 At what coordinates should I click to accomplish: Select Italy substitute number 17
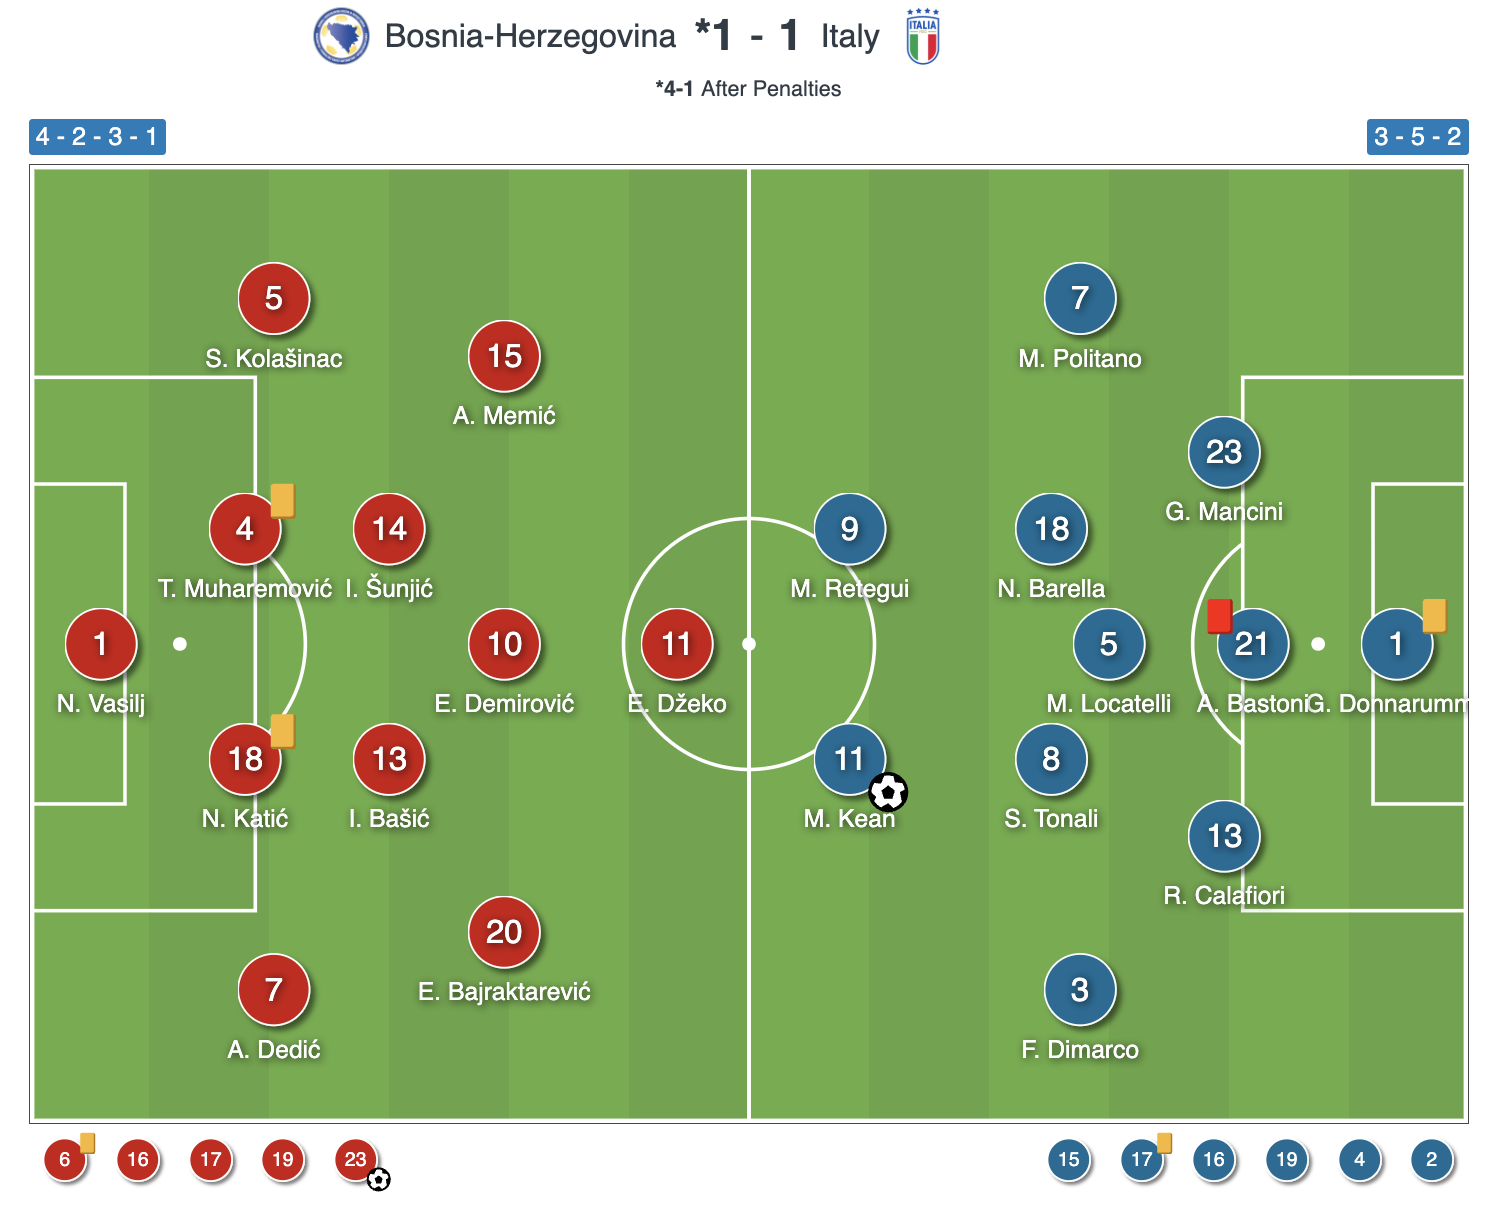(1141, 1160)
